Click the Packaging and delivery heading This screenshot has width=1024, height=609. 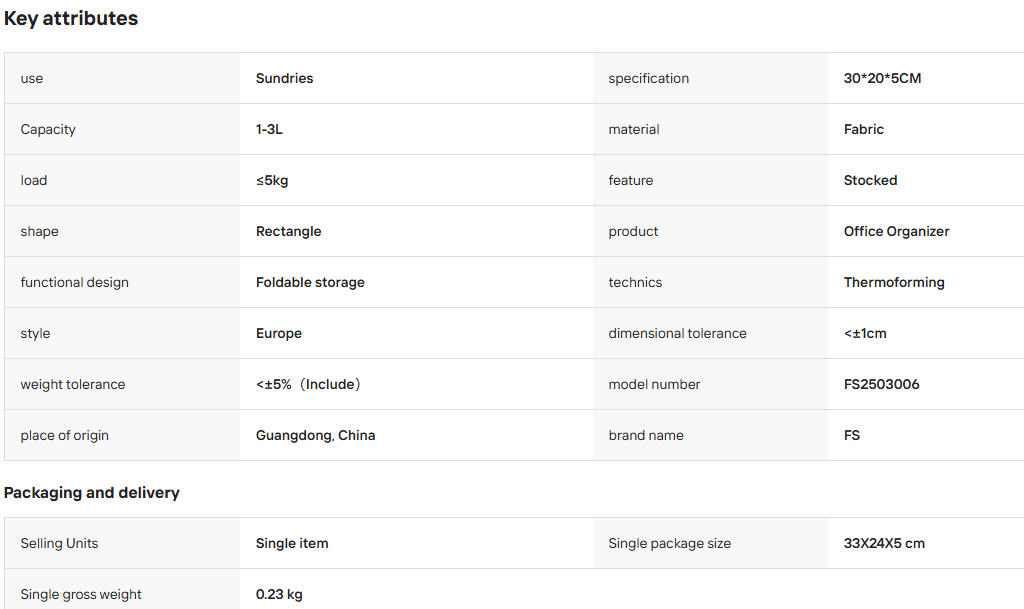pos(91,493)
